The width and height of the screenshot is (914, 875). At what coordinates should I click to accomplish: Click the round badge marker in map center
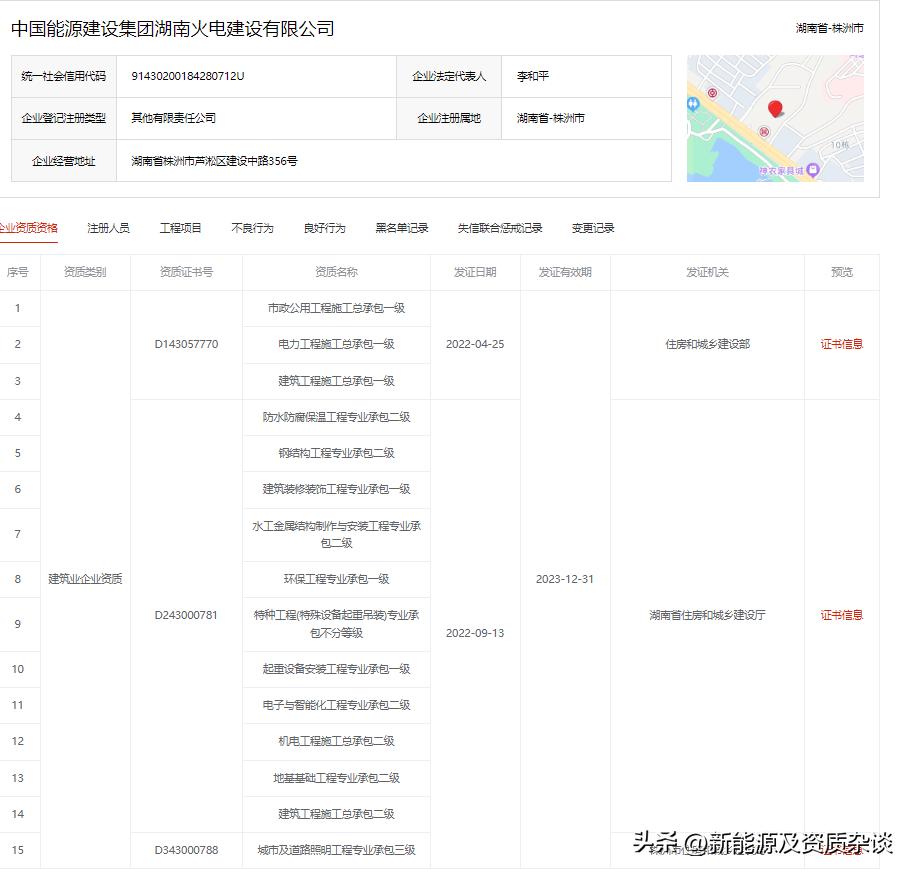764,132
